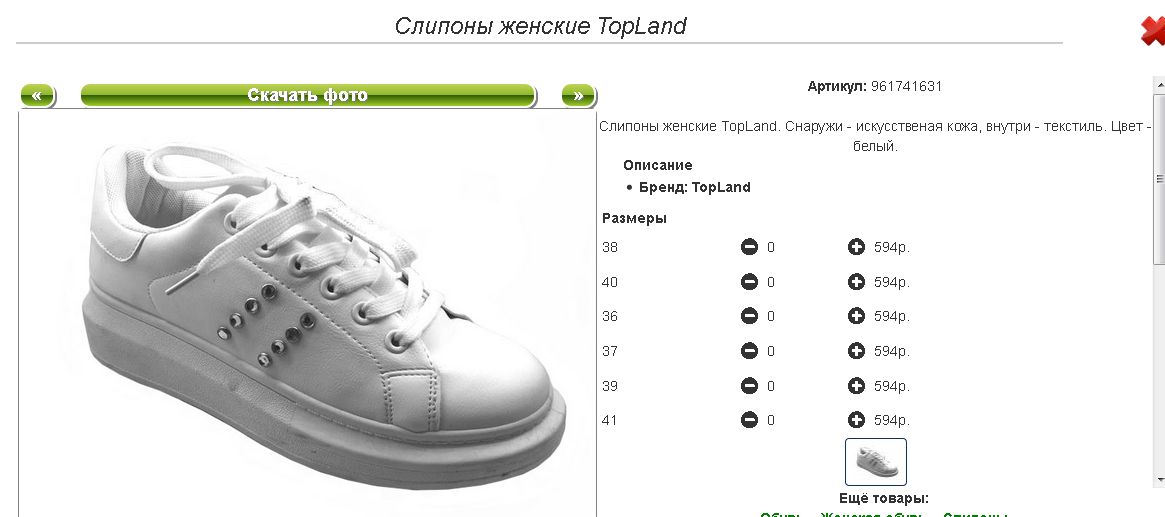Viewport: 1165px width, 517px height.
Task: Go to previous photo with « button
Action: coord(37,96)
